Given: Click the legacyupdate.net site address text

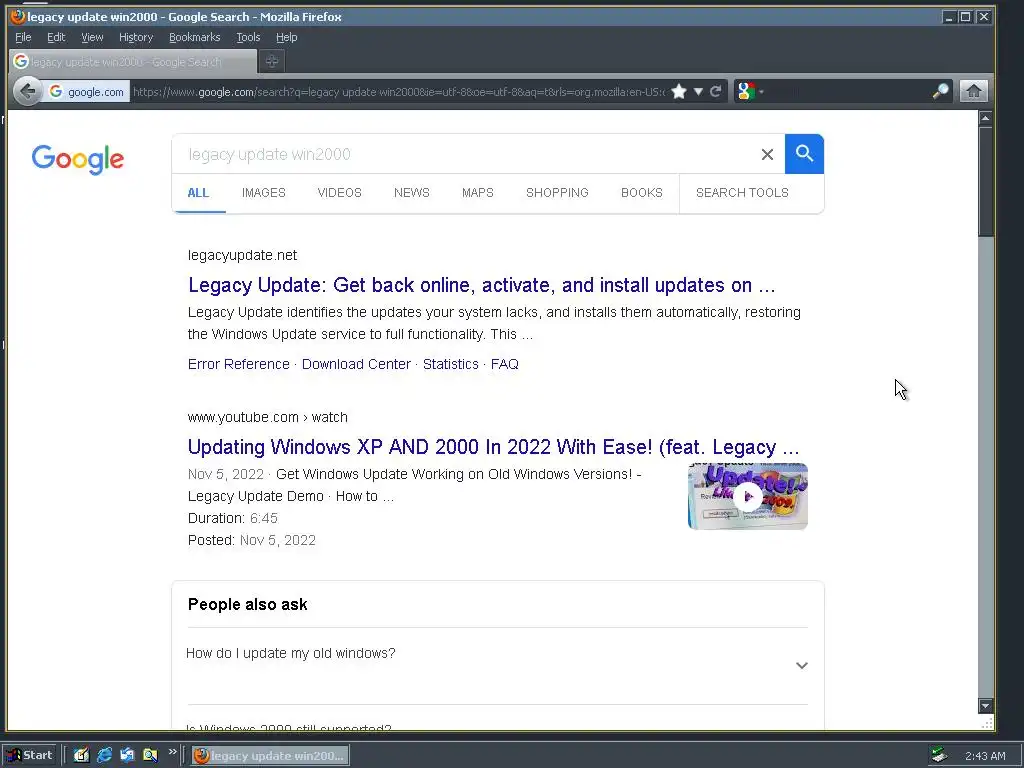Looking at the screenshot, I should click(242, 255).
